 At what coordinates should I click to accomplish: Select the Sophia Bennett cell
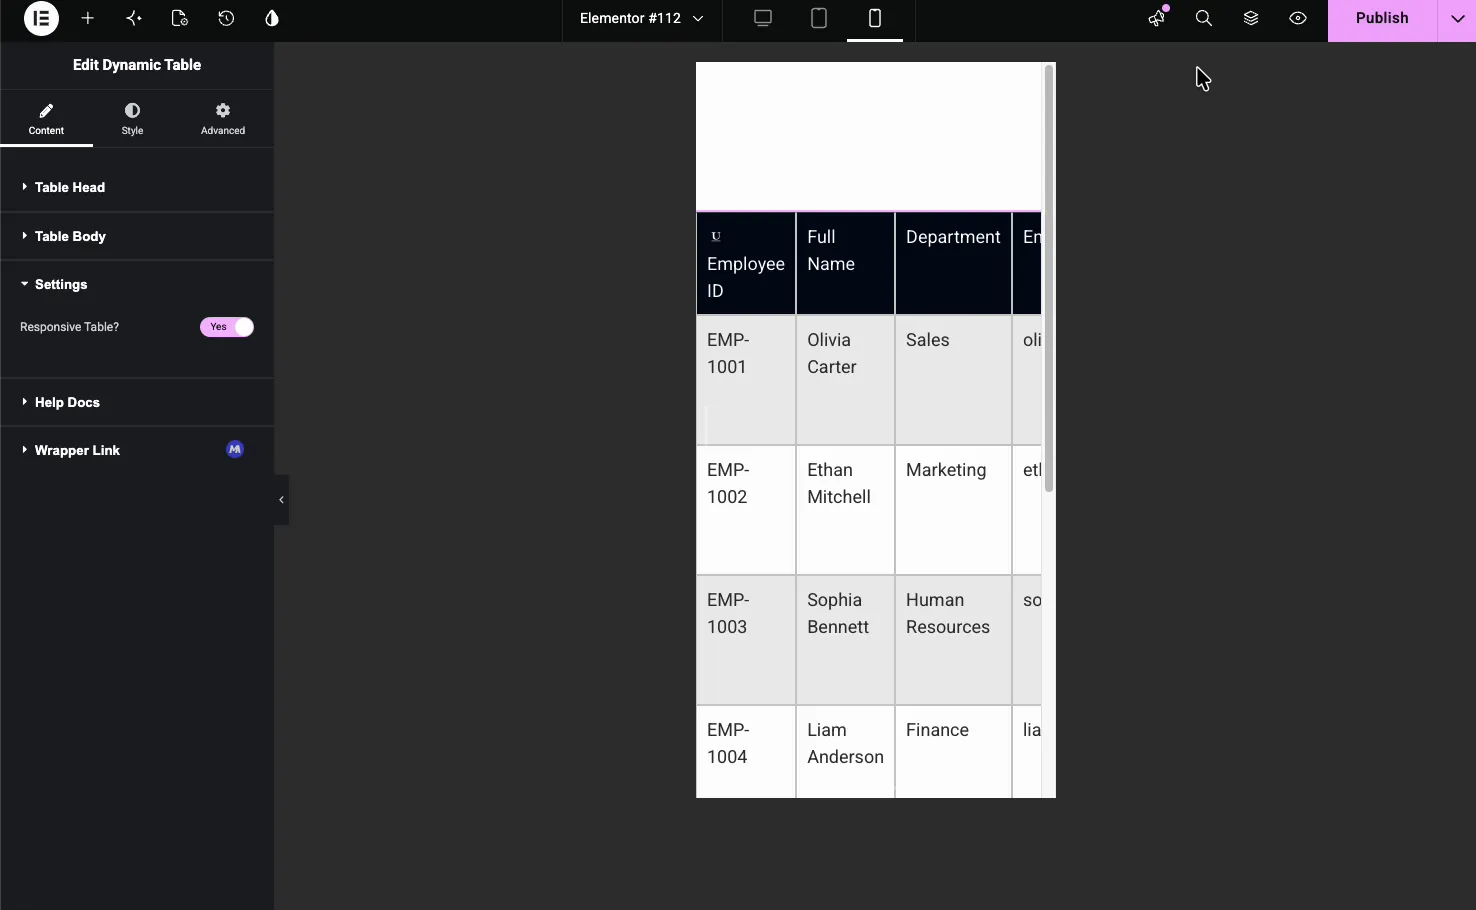coord(846,640)
